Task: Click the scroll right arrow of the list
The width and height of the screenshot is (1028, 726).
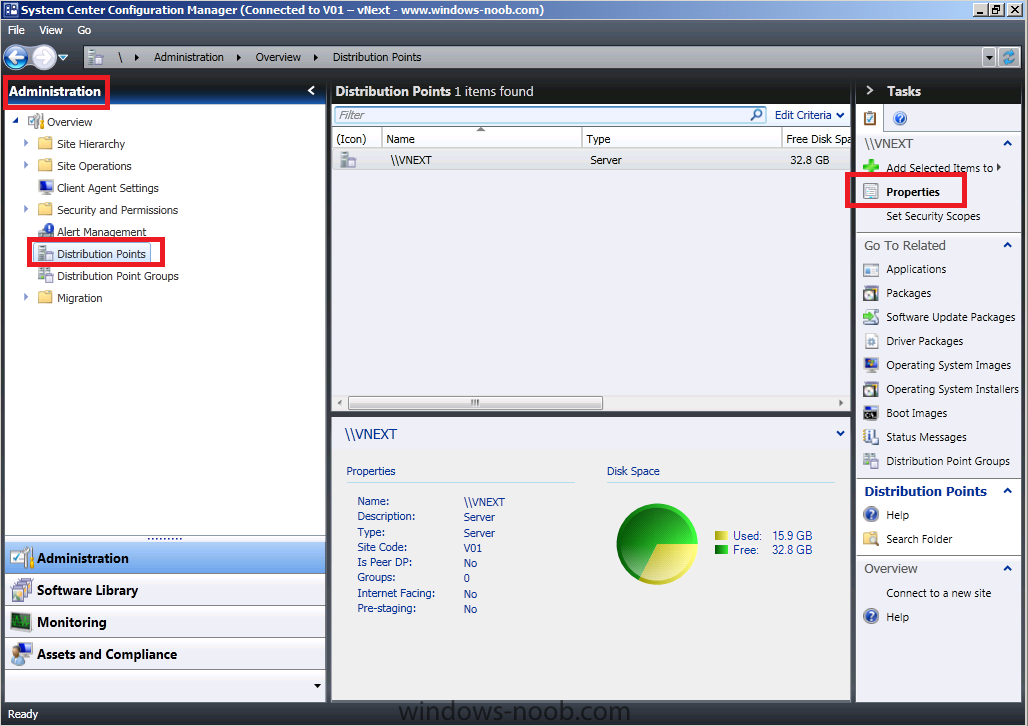Action: [840, 403]
